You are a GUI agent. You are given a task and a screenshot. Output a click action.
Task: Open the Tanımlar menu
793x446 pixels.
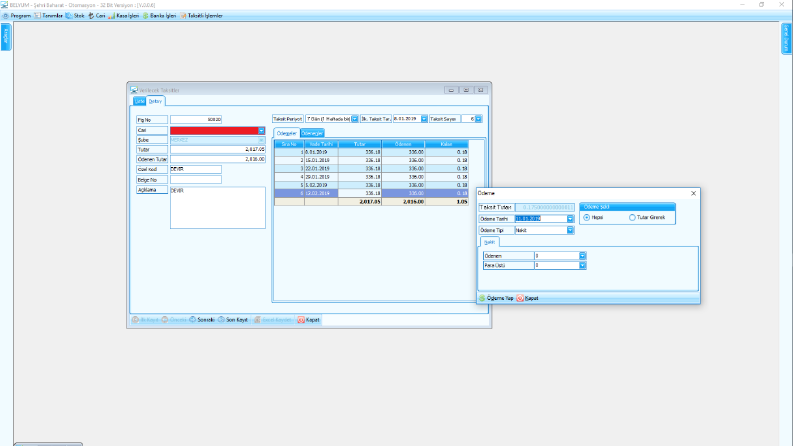tap(49, 16)
